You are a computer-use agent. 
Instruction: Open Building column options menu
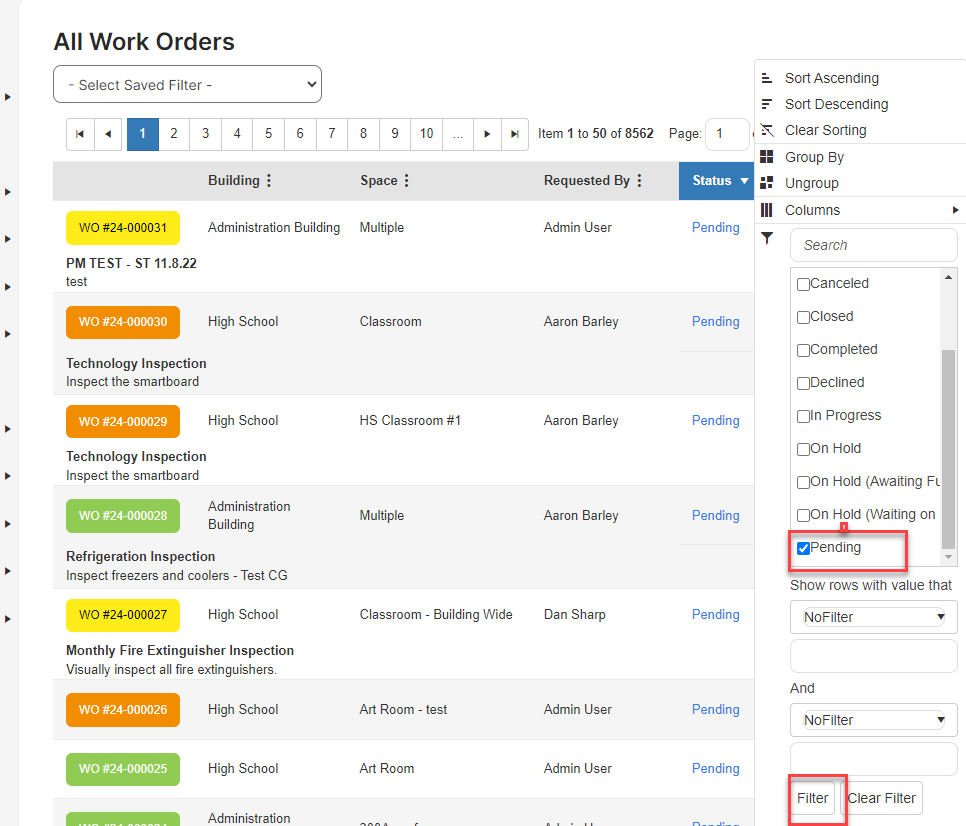(269, 180)
